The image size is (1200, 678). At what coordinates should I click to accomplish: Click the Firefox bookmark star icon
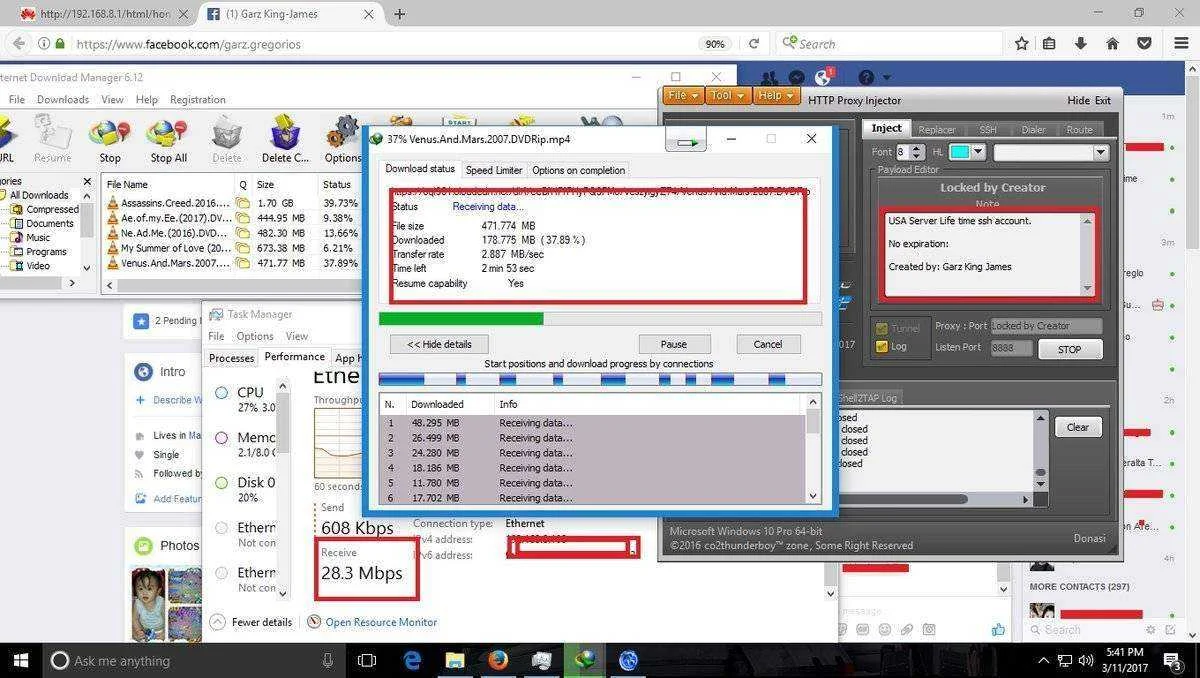tap(1021, 44)
